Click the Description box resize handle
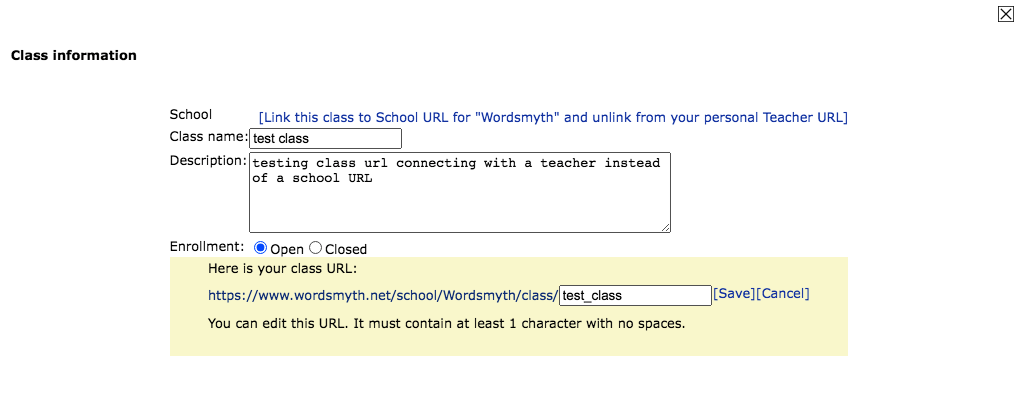 pyautogui.click(x=665, y=227)
